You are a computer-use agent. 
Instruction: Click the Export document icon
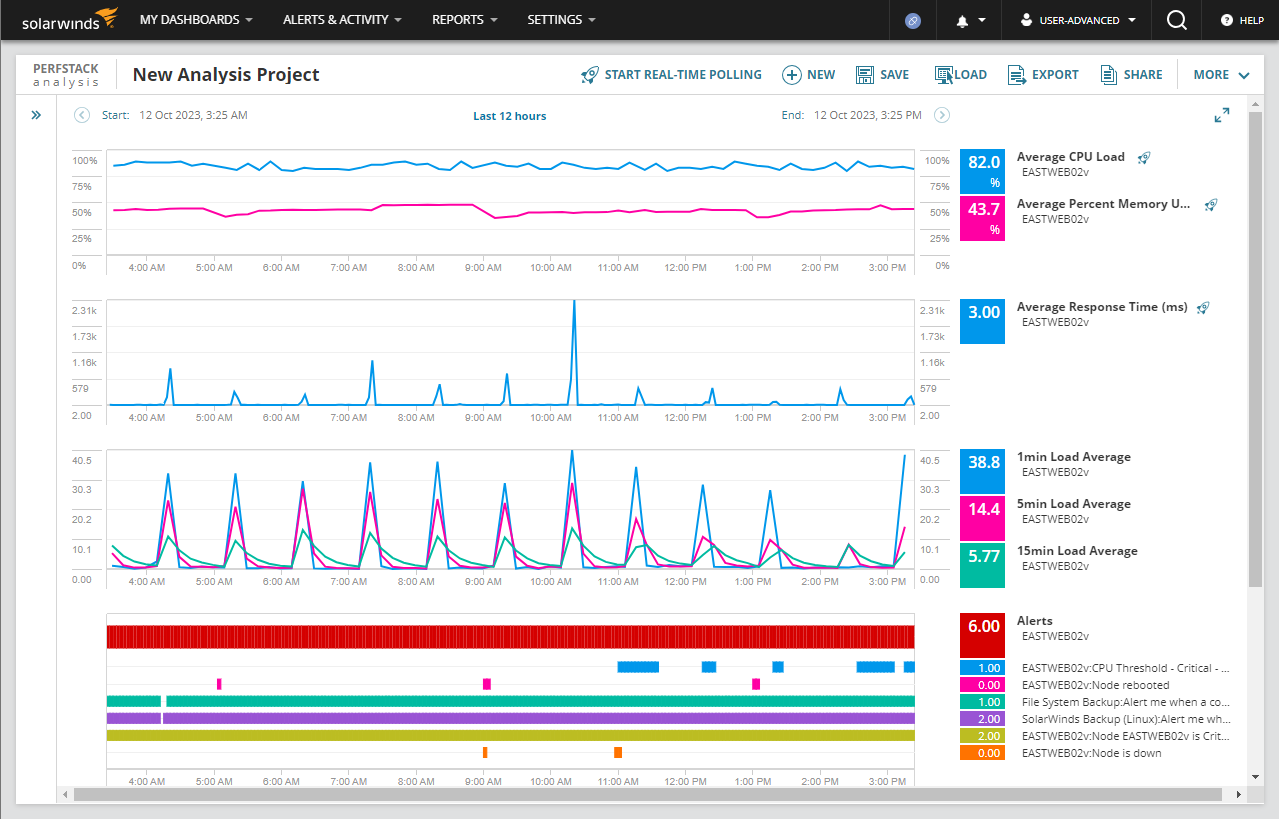tap(1017, 75)
